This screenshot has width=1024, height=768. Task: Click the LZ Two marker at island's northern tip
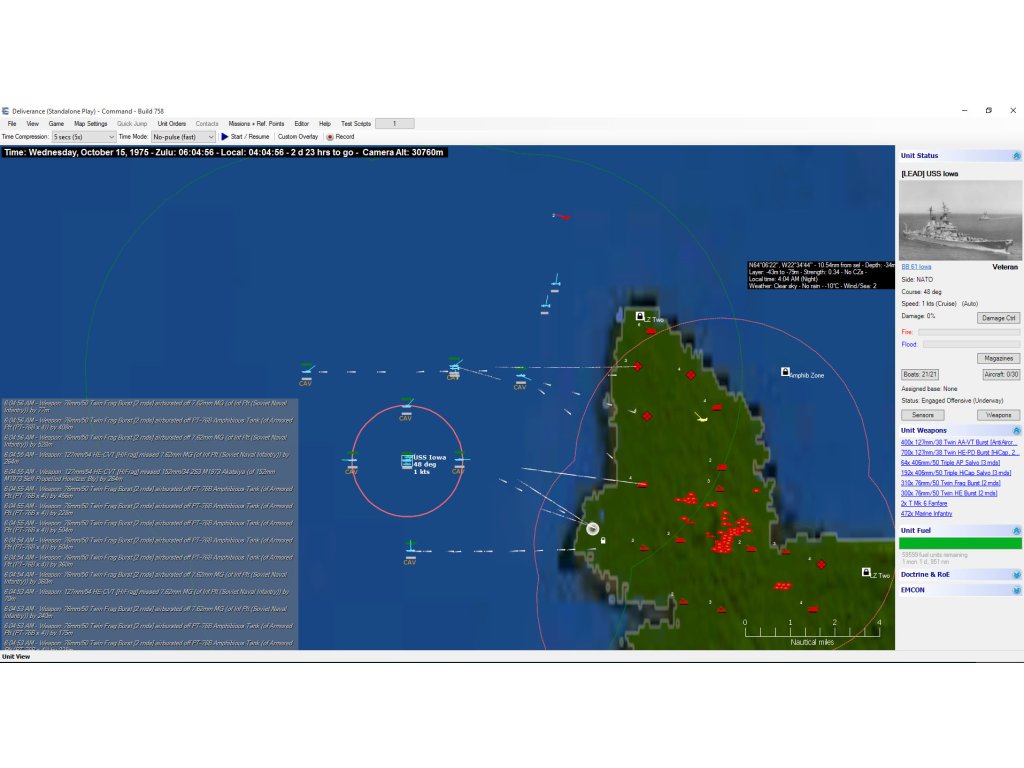[640, 316]
